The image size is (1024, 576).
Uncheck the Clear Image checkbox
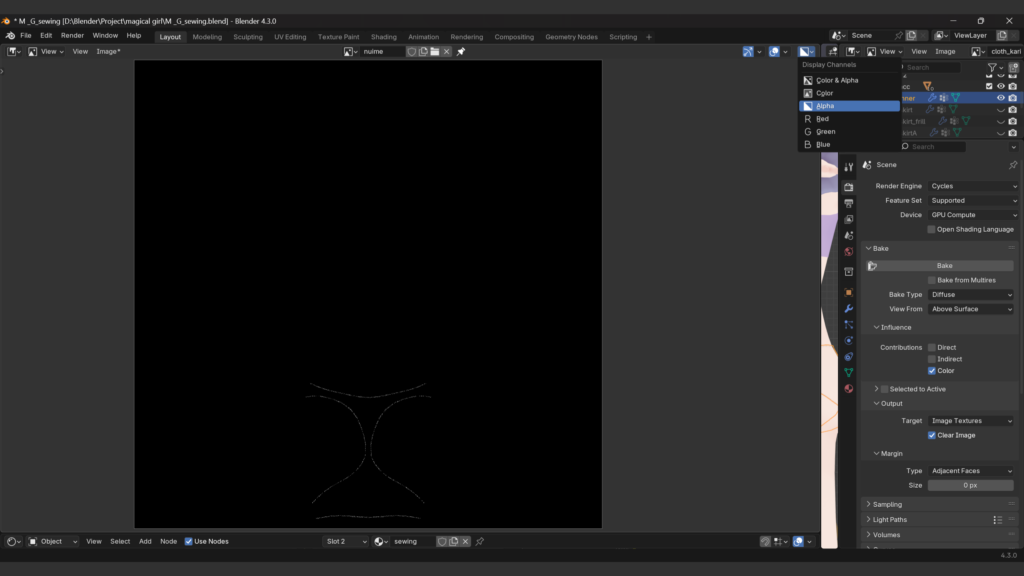[932, 435]
